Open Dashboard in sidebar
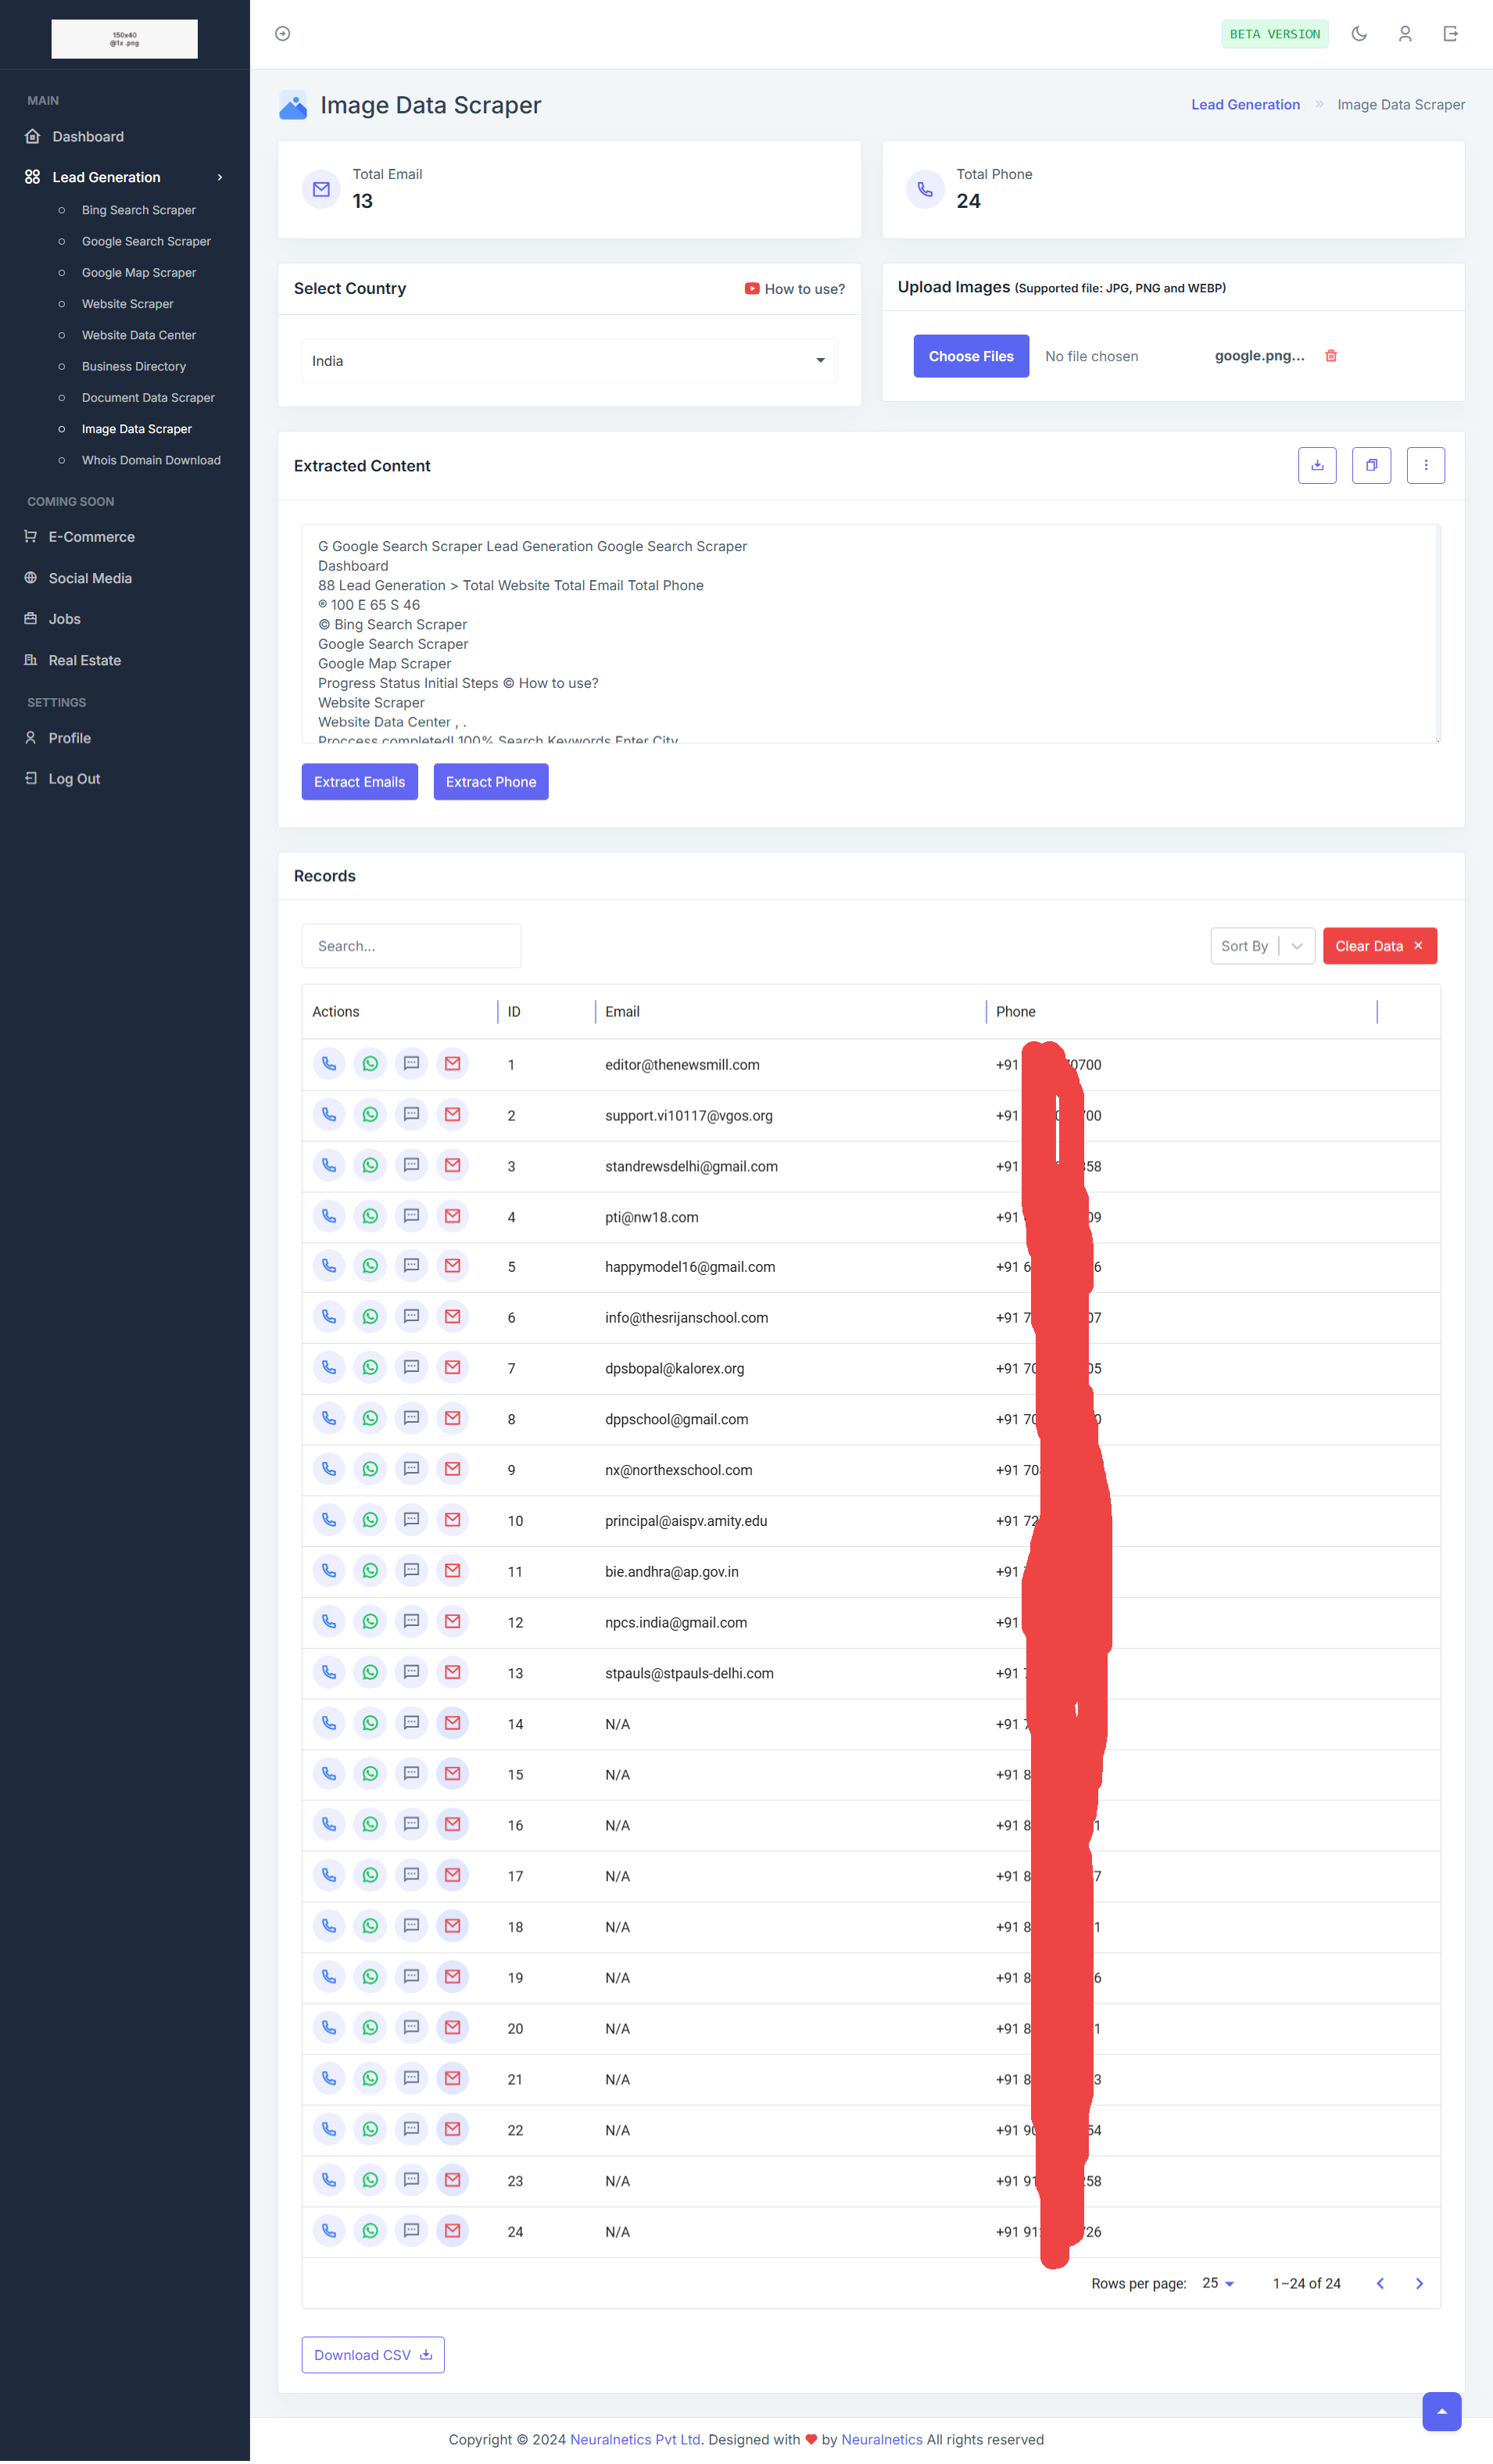Viewport: 1493px width, 2464px height. (88, 137)
